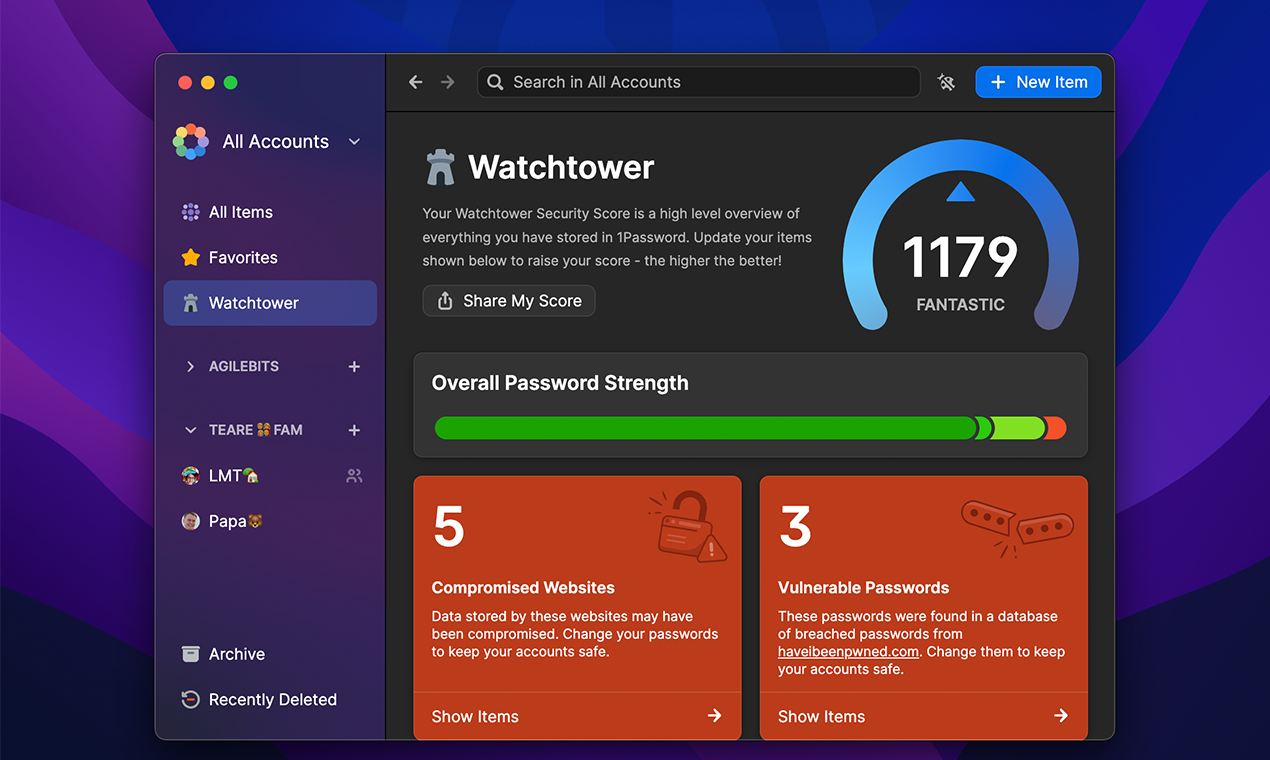Screen dimensions: 1270x760
Task: Click the magnifier icon in search bar
Action: coord(496,82)
